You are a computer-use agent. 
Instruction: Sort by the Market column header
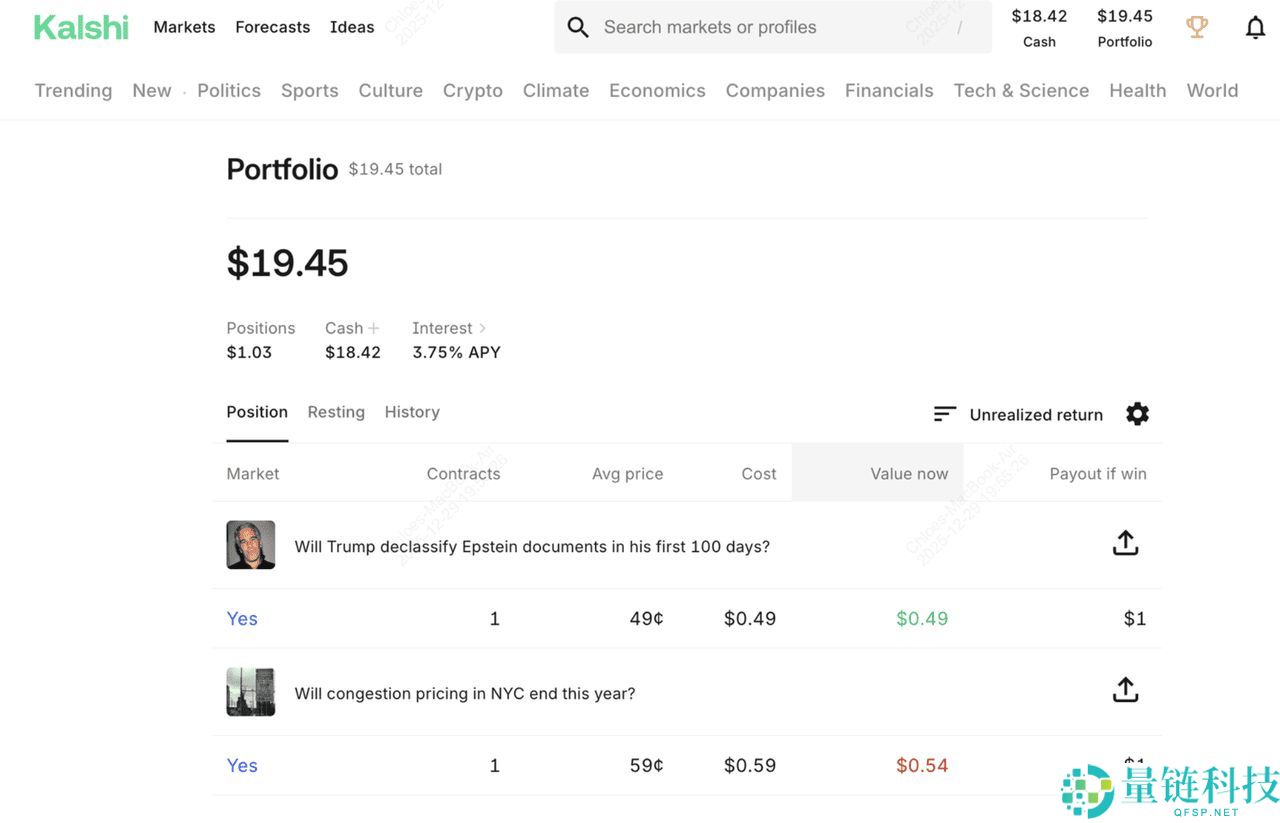253,474
